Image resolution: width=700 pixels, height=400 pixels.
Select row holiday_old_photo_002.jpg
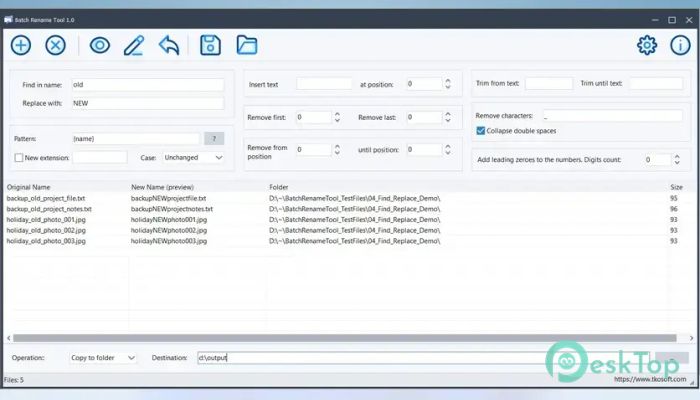point(46,230)
